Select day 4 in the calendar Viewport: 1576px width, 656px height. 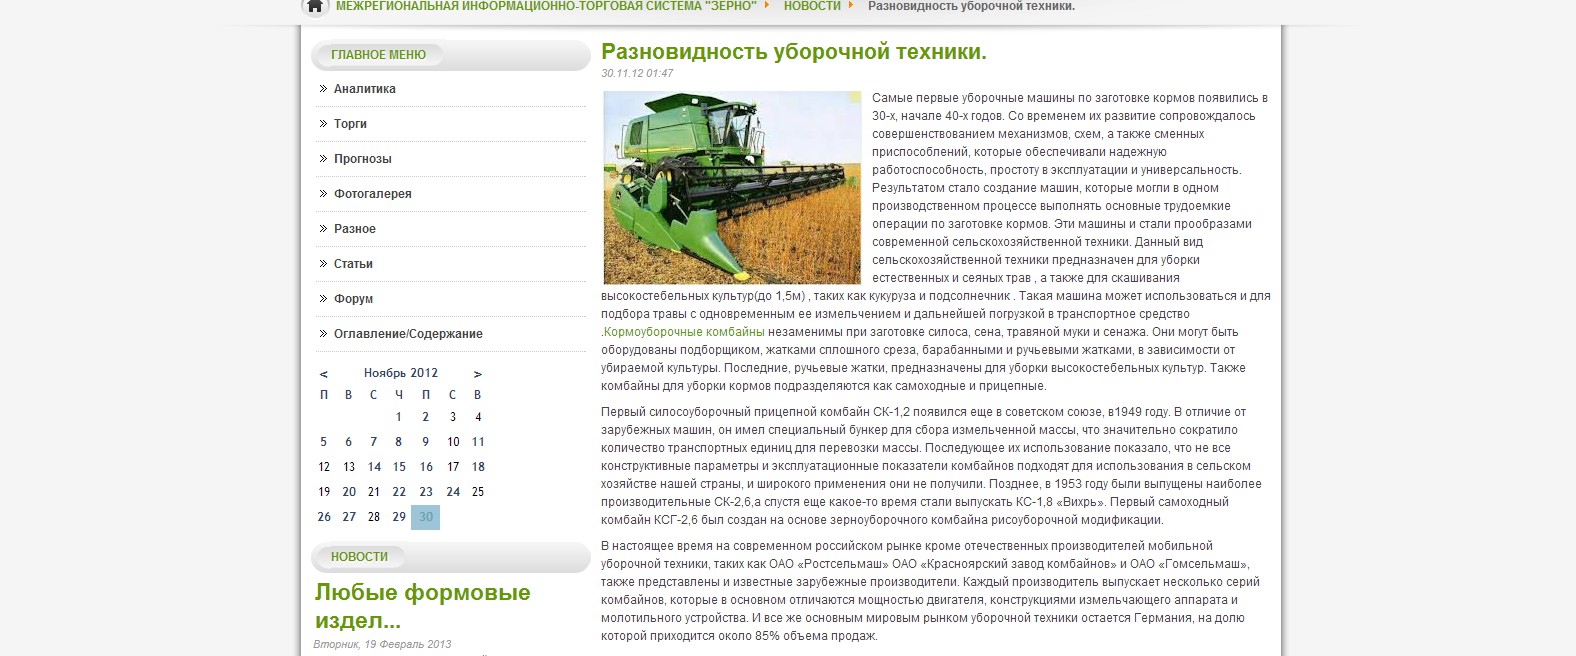(x=478, y=417)
